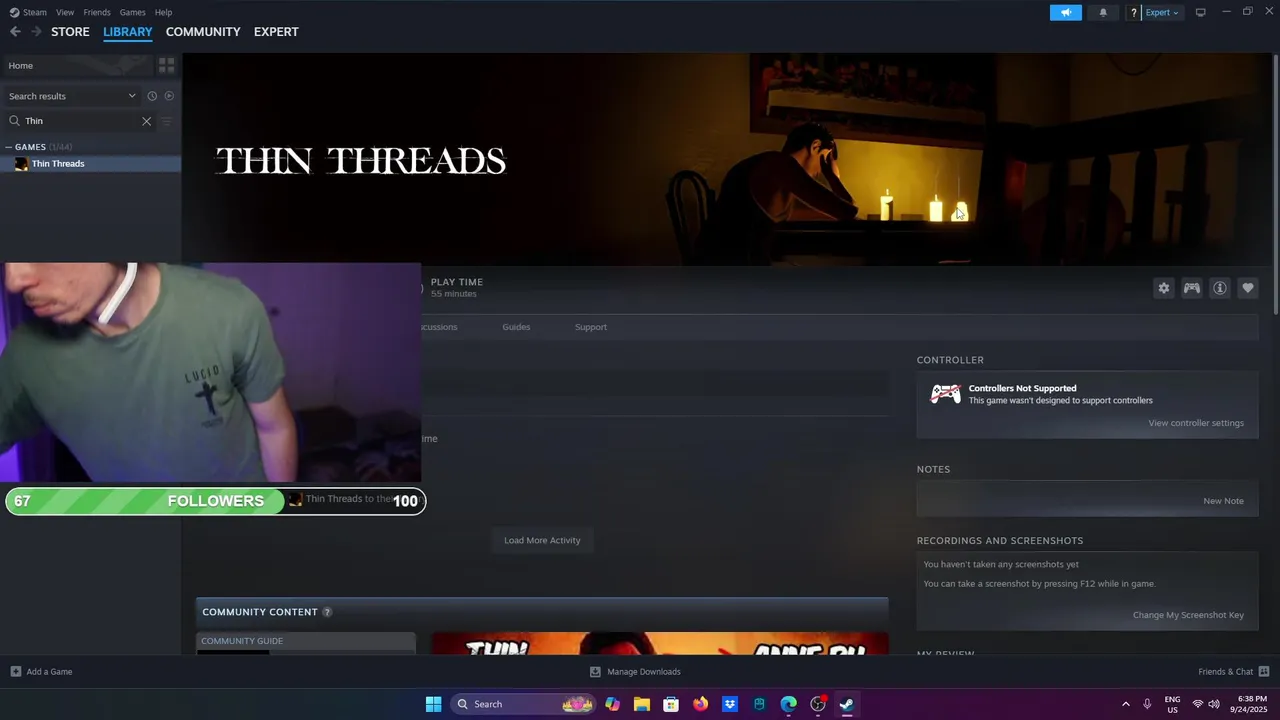Image resolution: width=1280 pixels, height=720 pixels.
Task: Show hidden system tray icons
Action: [x=1125, y=704]
